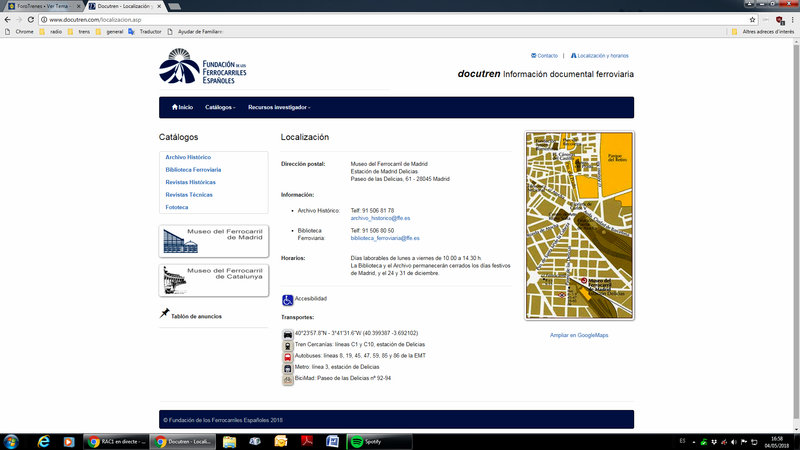Click the BiciMad bicycle icon

coord(288,379)
